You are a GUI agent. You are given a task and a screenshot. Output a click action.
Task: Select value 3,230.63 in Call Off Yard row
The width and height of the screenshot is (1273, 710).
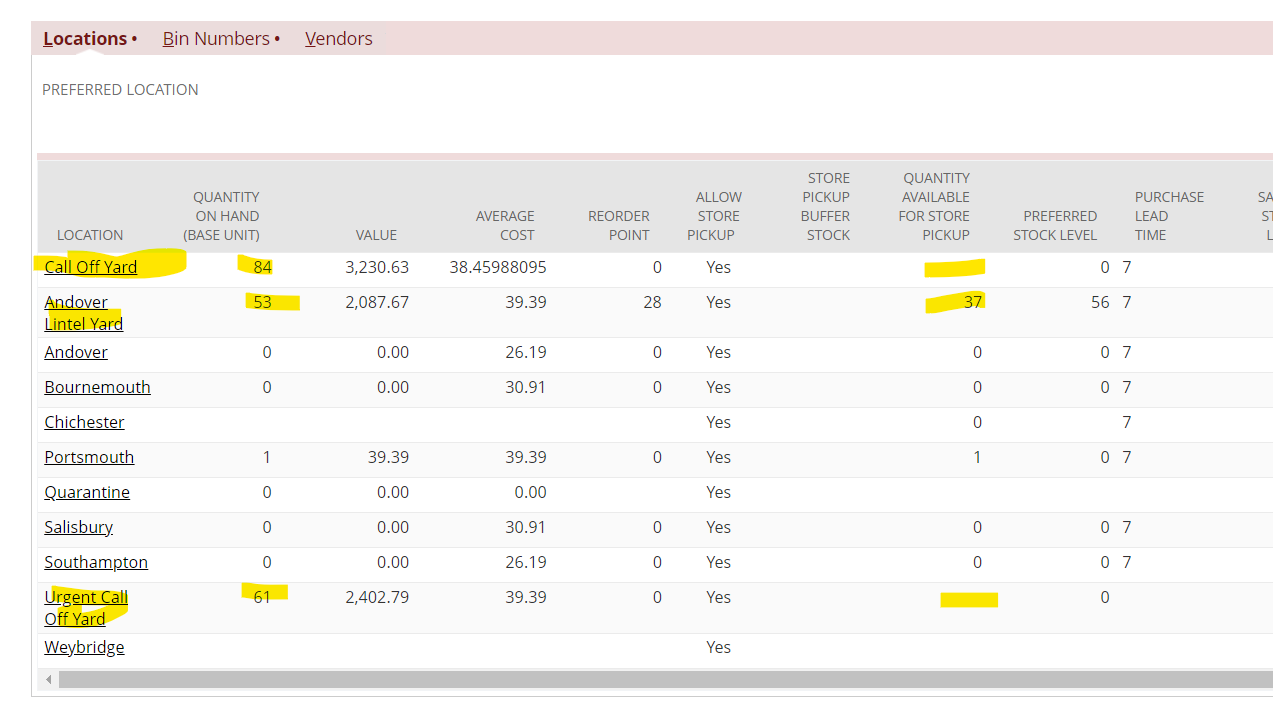tap(377, 267)
